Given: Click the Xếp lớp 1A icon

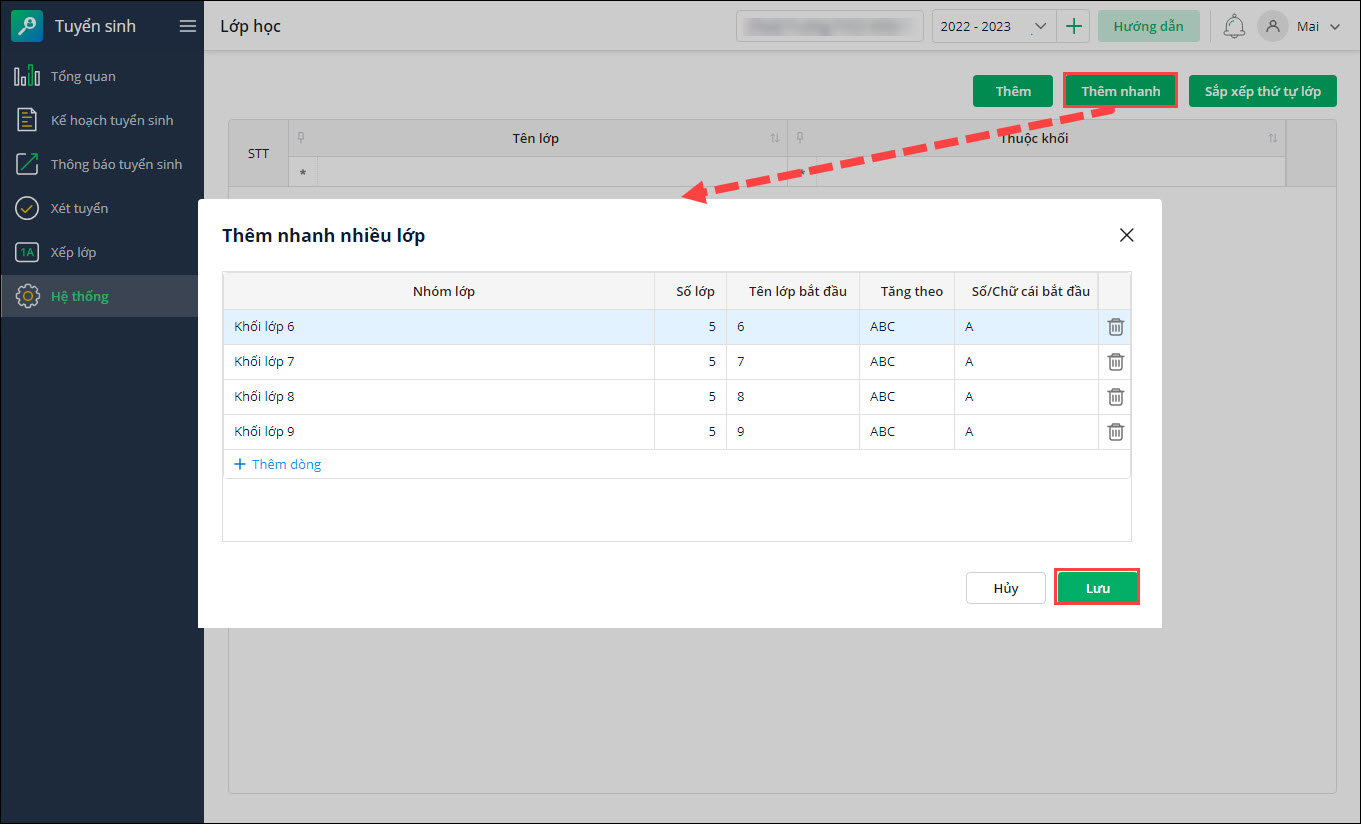Looking at the screenshot, I should (27, 252).
